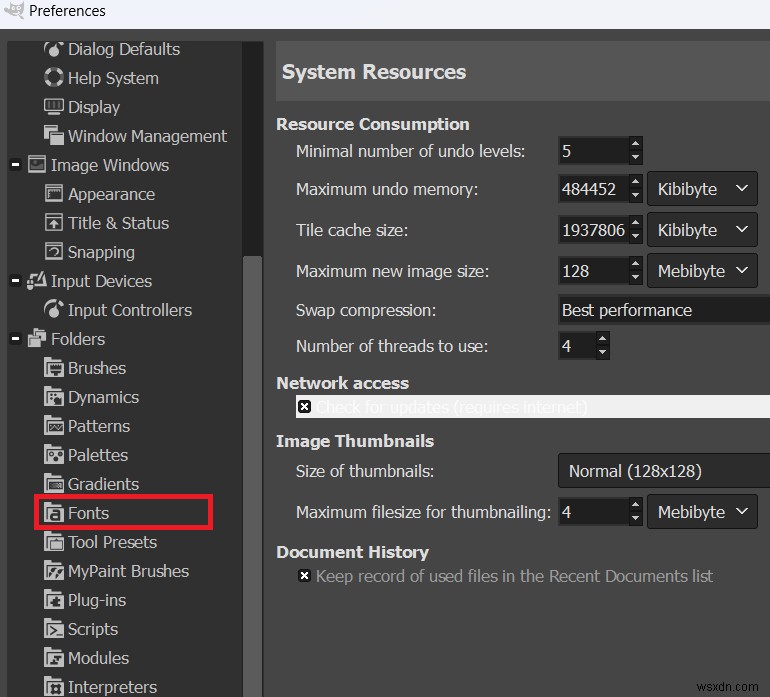Image resolution: width=770 pixels, height=697 pixels.
Task: Select Title & Status tree entry
Action: click(118, 223)
